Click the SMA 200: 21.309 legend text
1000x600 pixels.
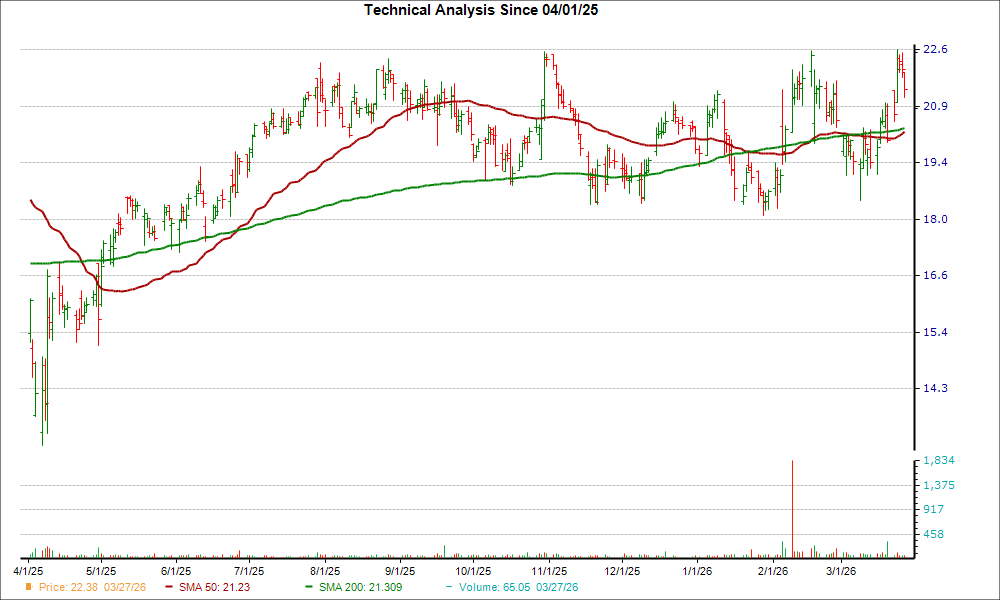click(x=360, y=588)
